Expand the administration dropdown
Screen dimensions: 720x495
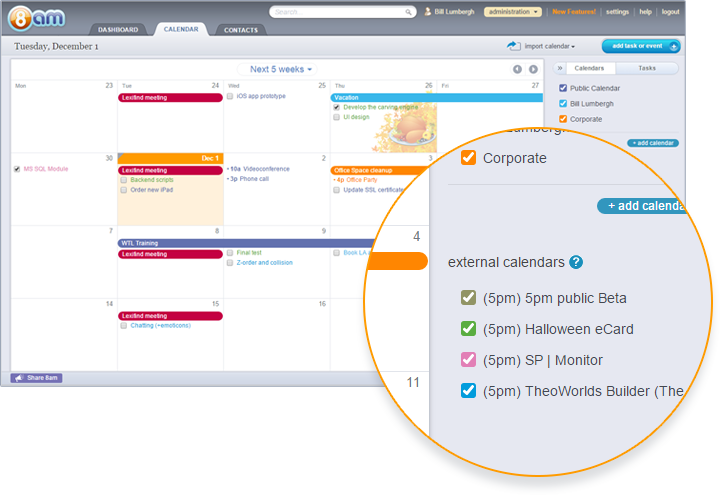(513, 12)
